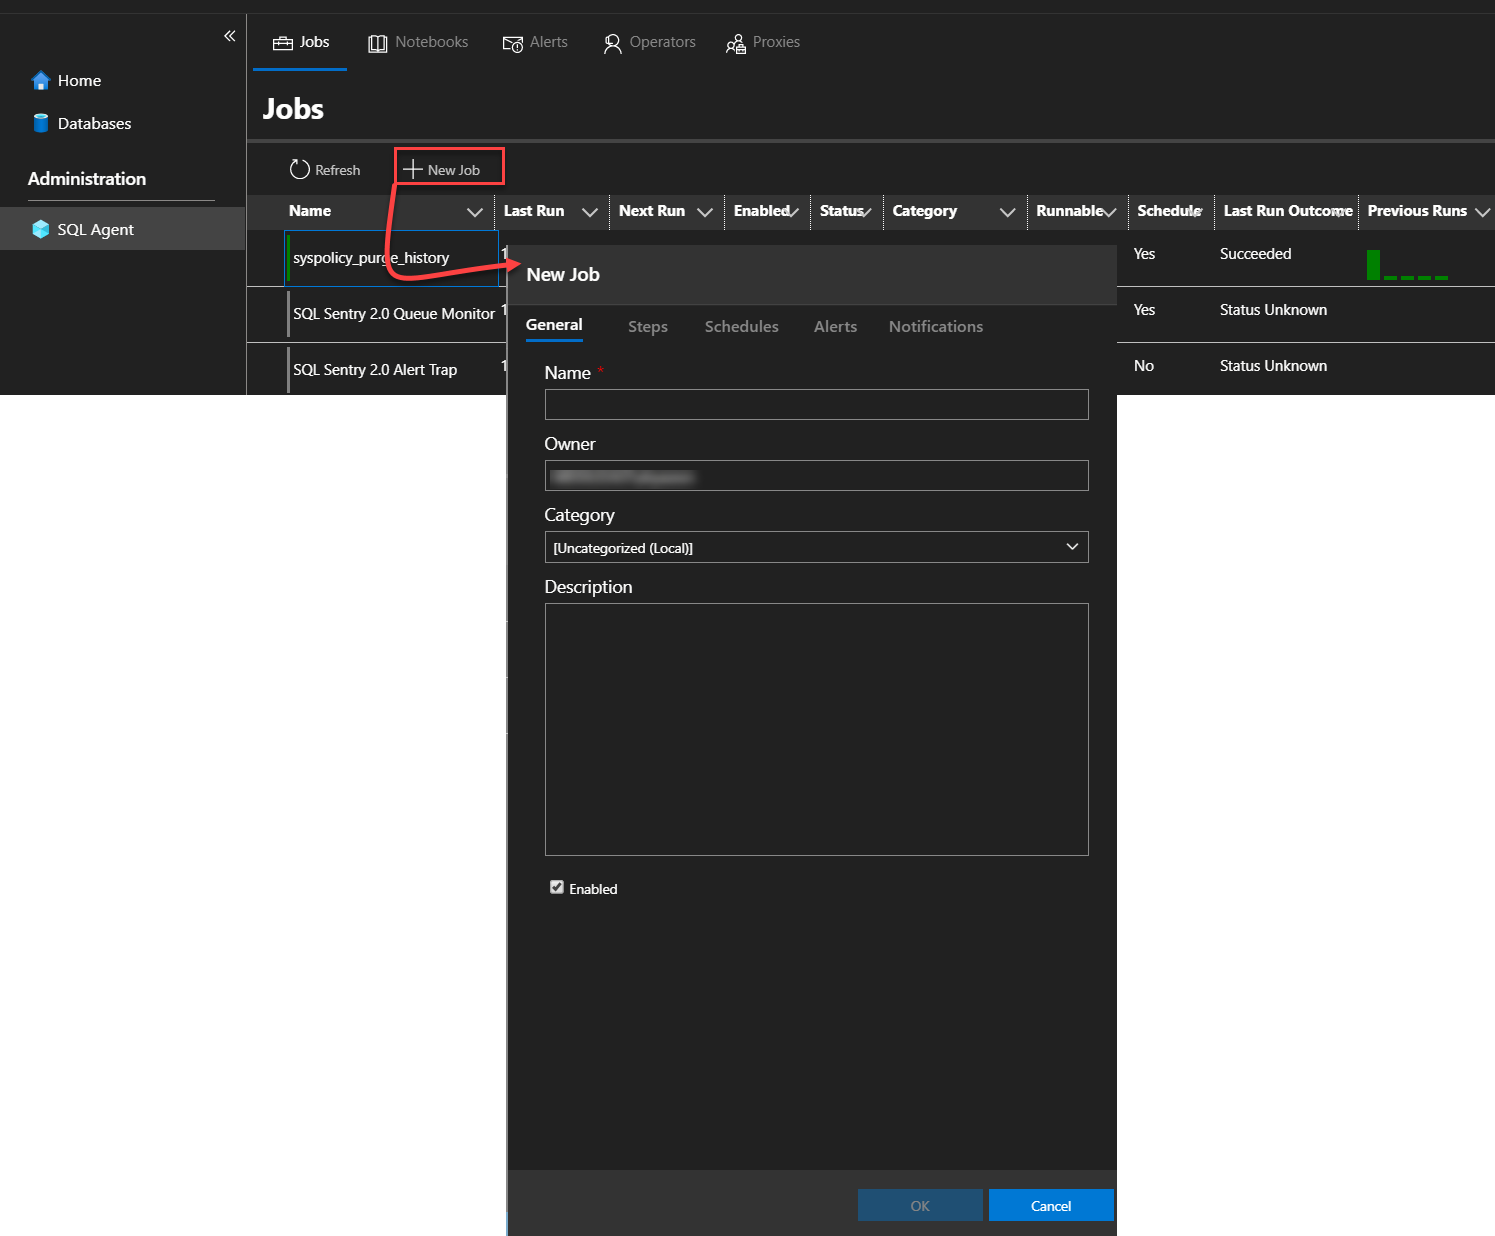Open the Notebooks tab icon

point(378,43)
